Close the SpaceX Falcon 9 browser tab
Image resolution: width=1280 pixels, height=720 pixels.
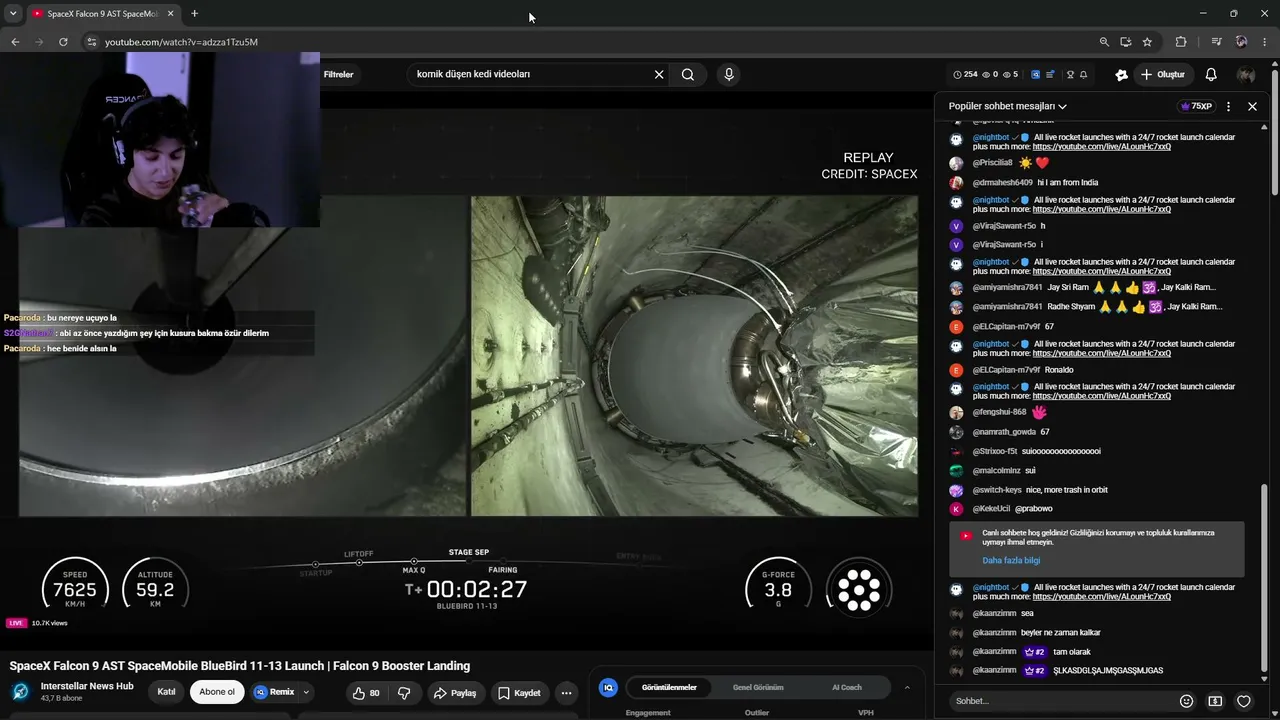[x=170, y=14]
